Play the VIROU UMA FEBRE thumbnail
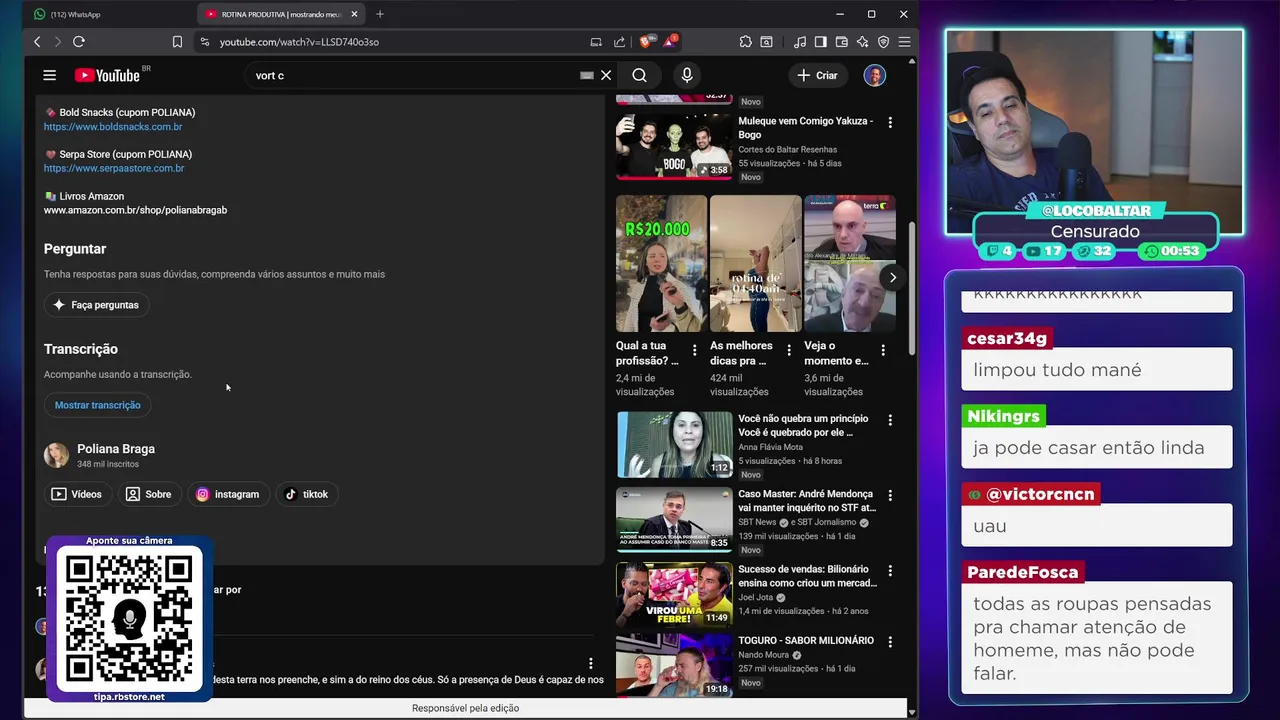This screenshot has width=1280, height=720. (x=674, y=594)
